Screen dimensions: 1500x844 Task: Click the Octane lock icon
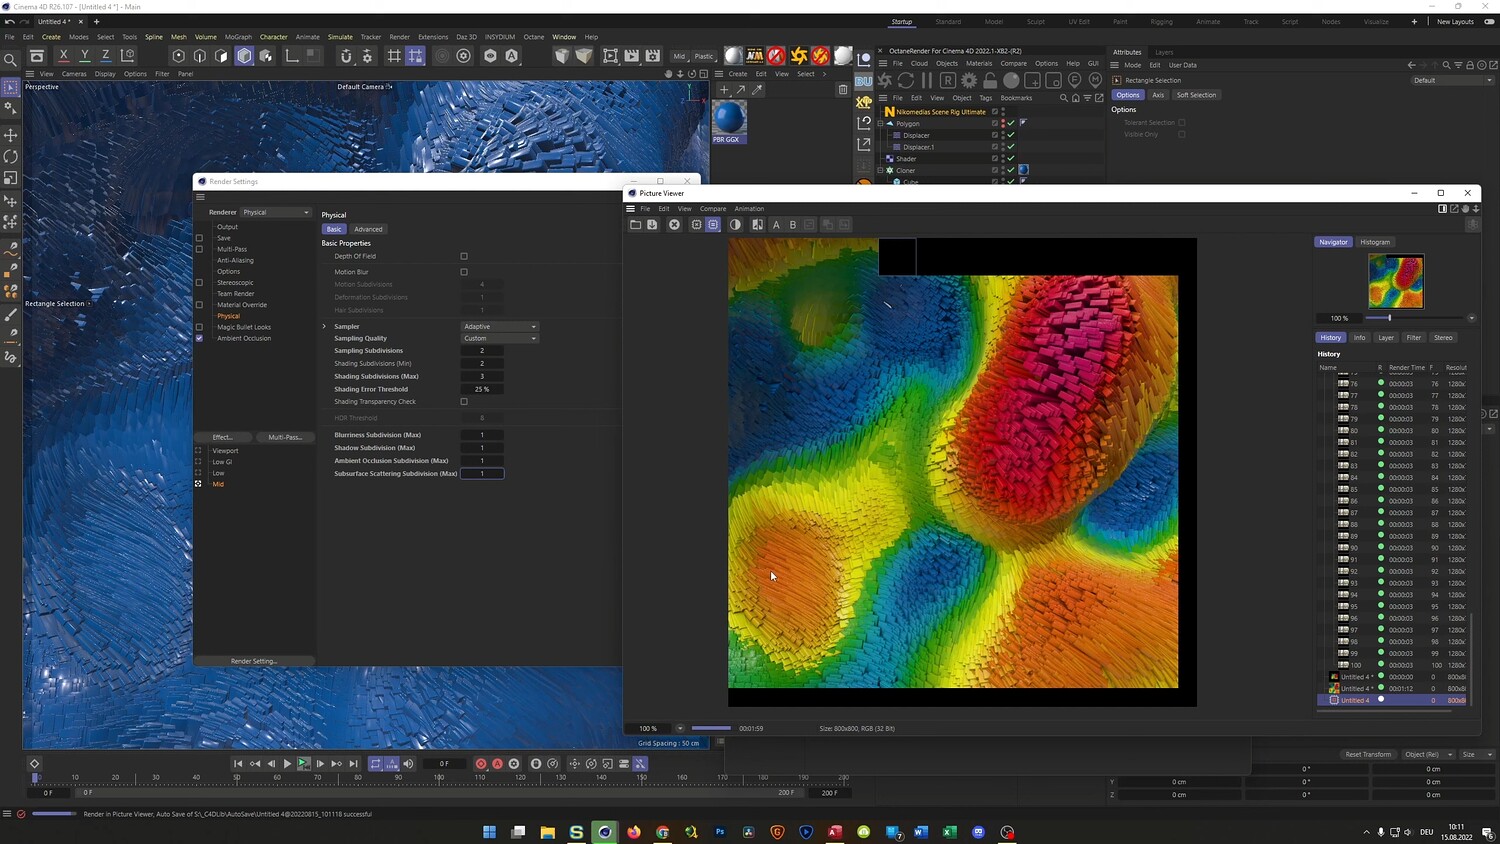click(990, 80)
